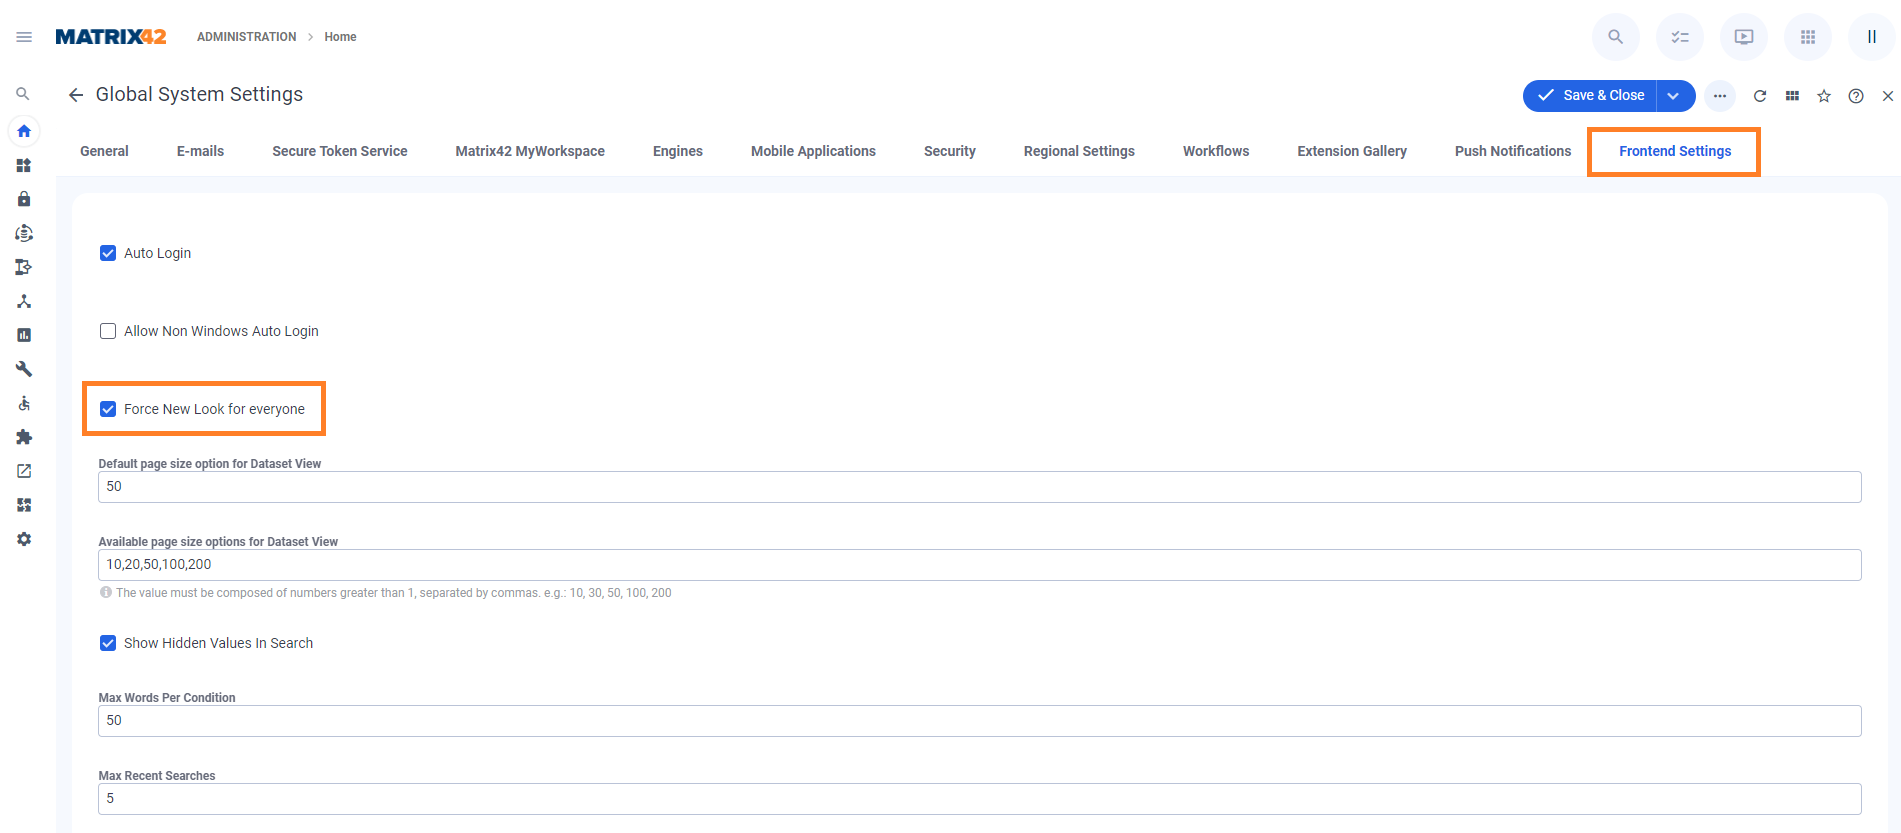The width and height of the screenshot is (1901, 833).
Task: Open the Push Notifications tab
Action: tap(1513, 151)
